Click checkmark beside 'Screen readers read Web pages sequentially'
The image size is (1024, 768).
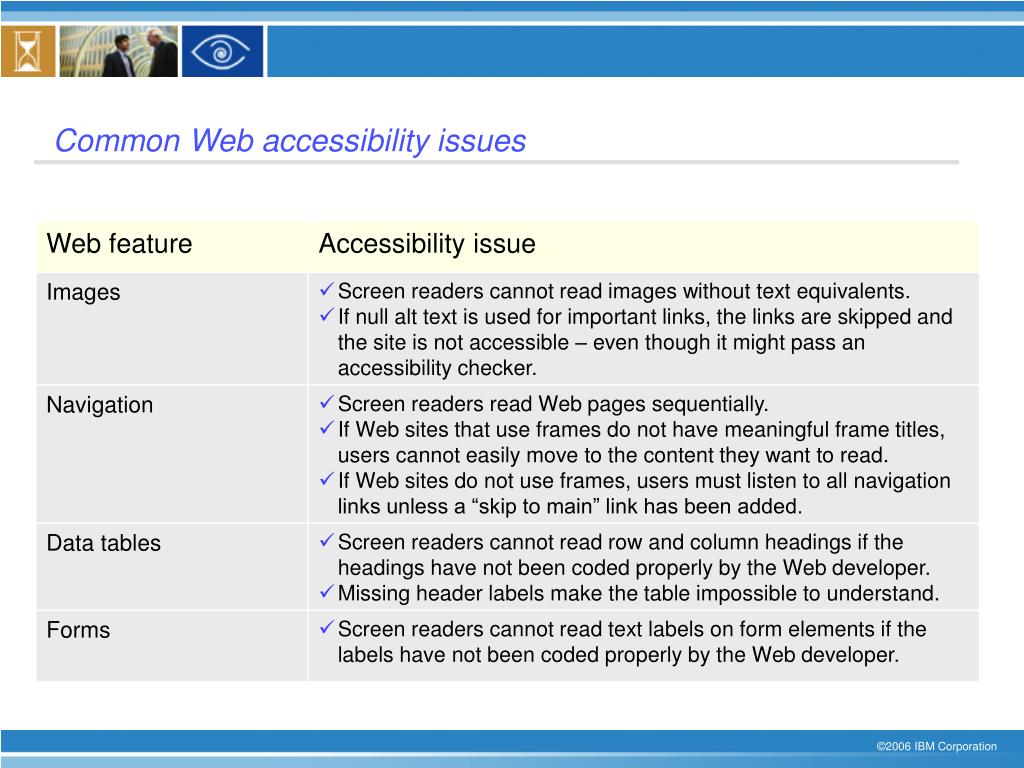point(326,403)
